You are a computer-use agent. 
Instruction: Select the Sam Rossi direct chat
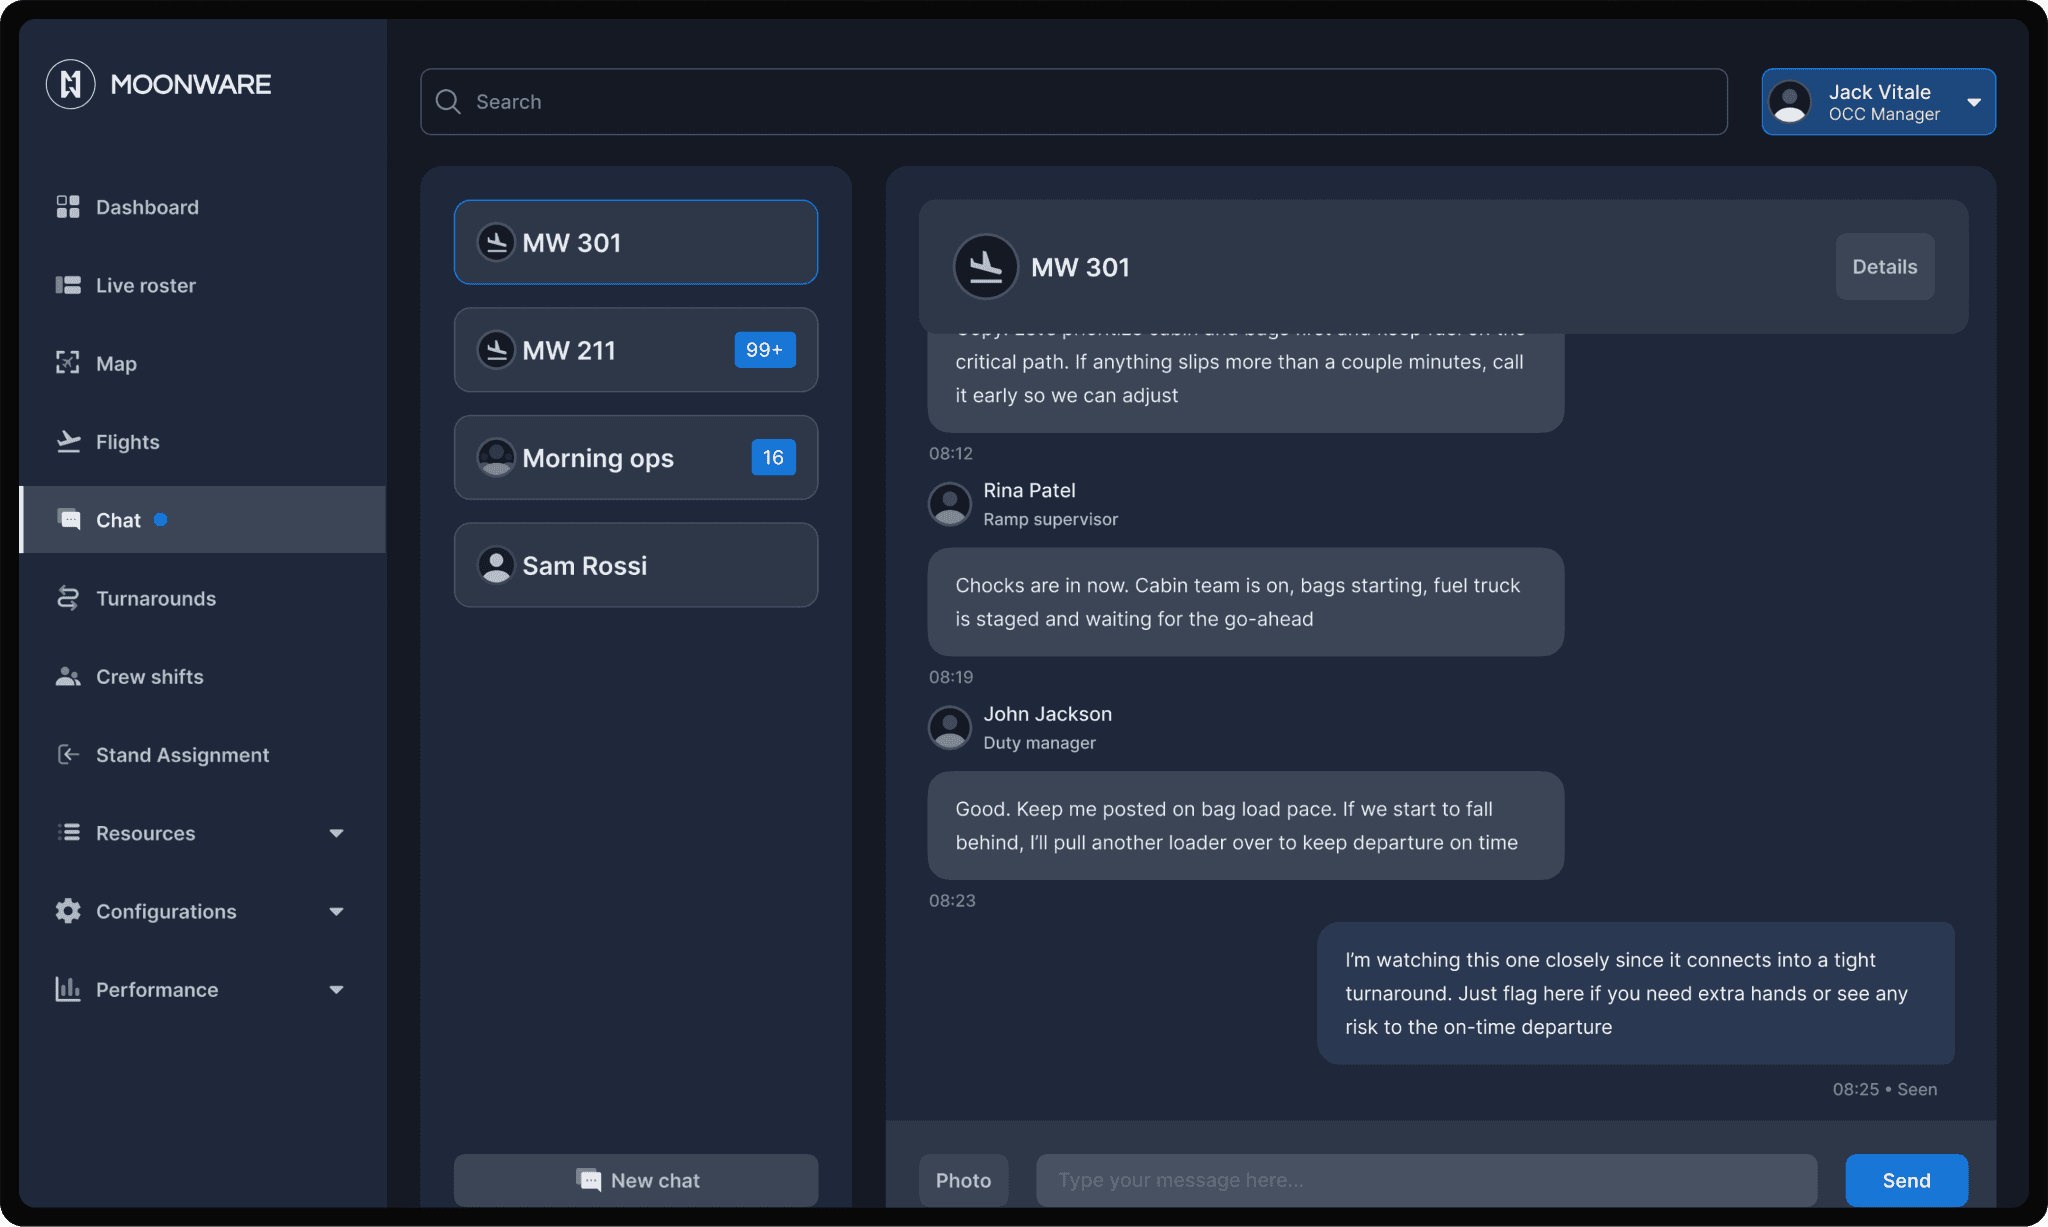click(636, 565)
